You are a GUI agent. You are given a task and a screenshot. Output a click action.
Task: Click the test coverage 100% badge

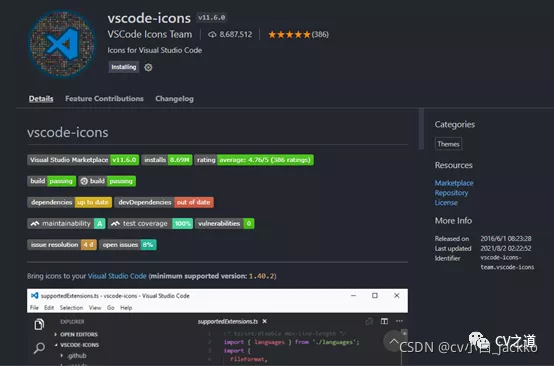pyautogui.click(x=150, y=223)
